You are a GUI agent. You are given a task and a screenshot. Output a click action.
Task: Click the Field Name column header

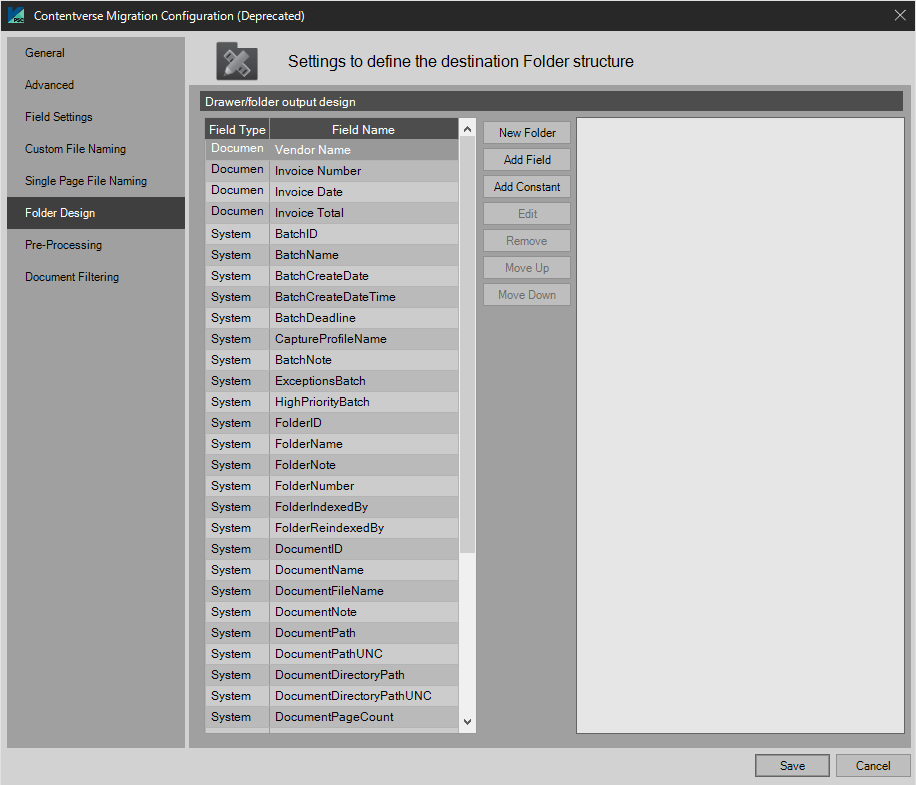[x=363, y=130]
